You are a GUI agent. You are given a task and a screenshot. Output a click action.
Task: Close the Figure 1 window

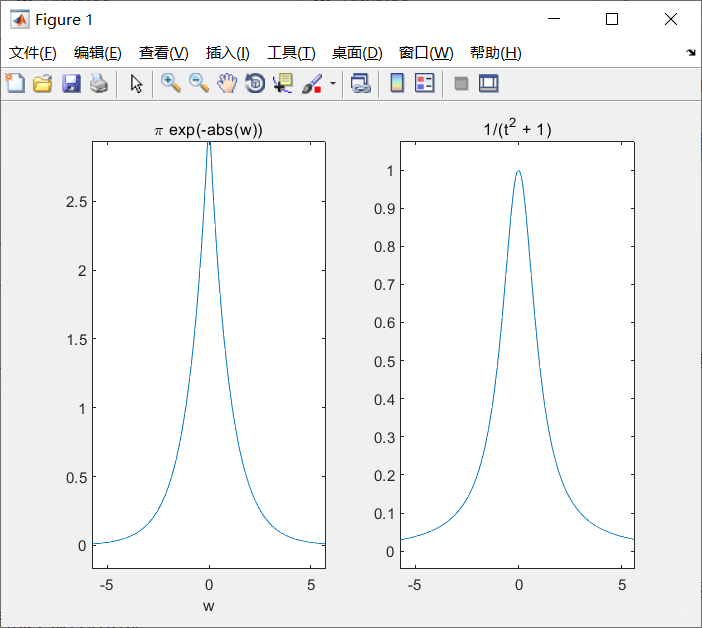[671, 19]
